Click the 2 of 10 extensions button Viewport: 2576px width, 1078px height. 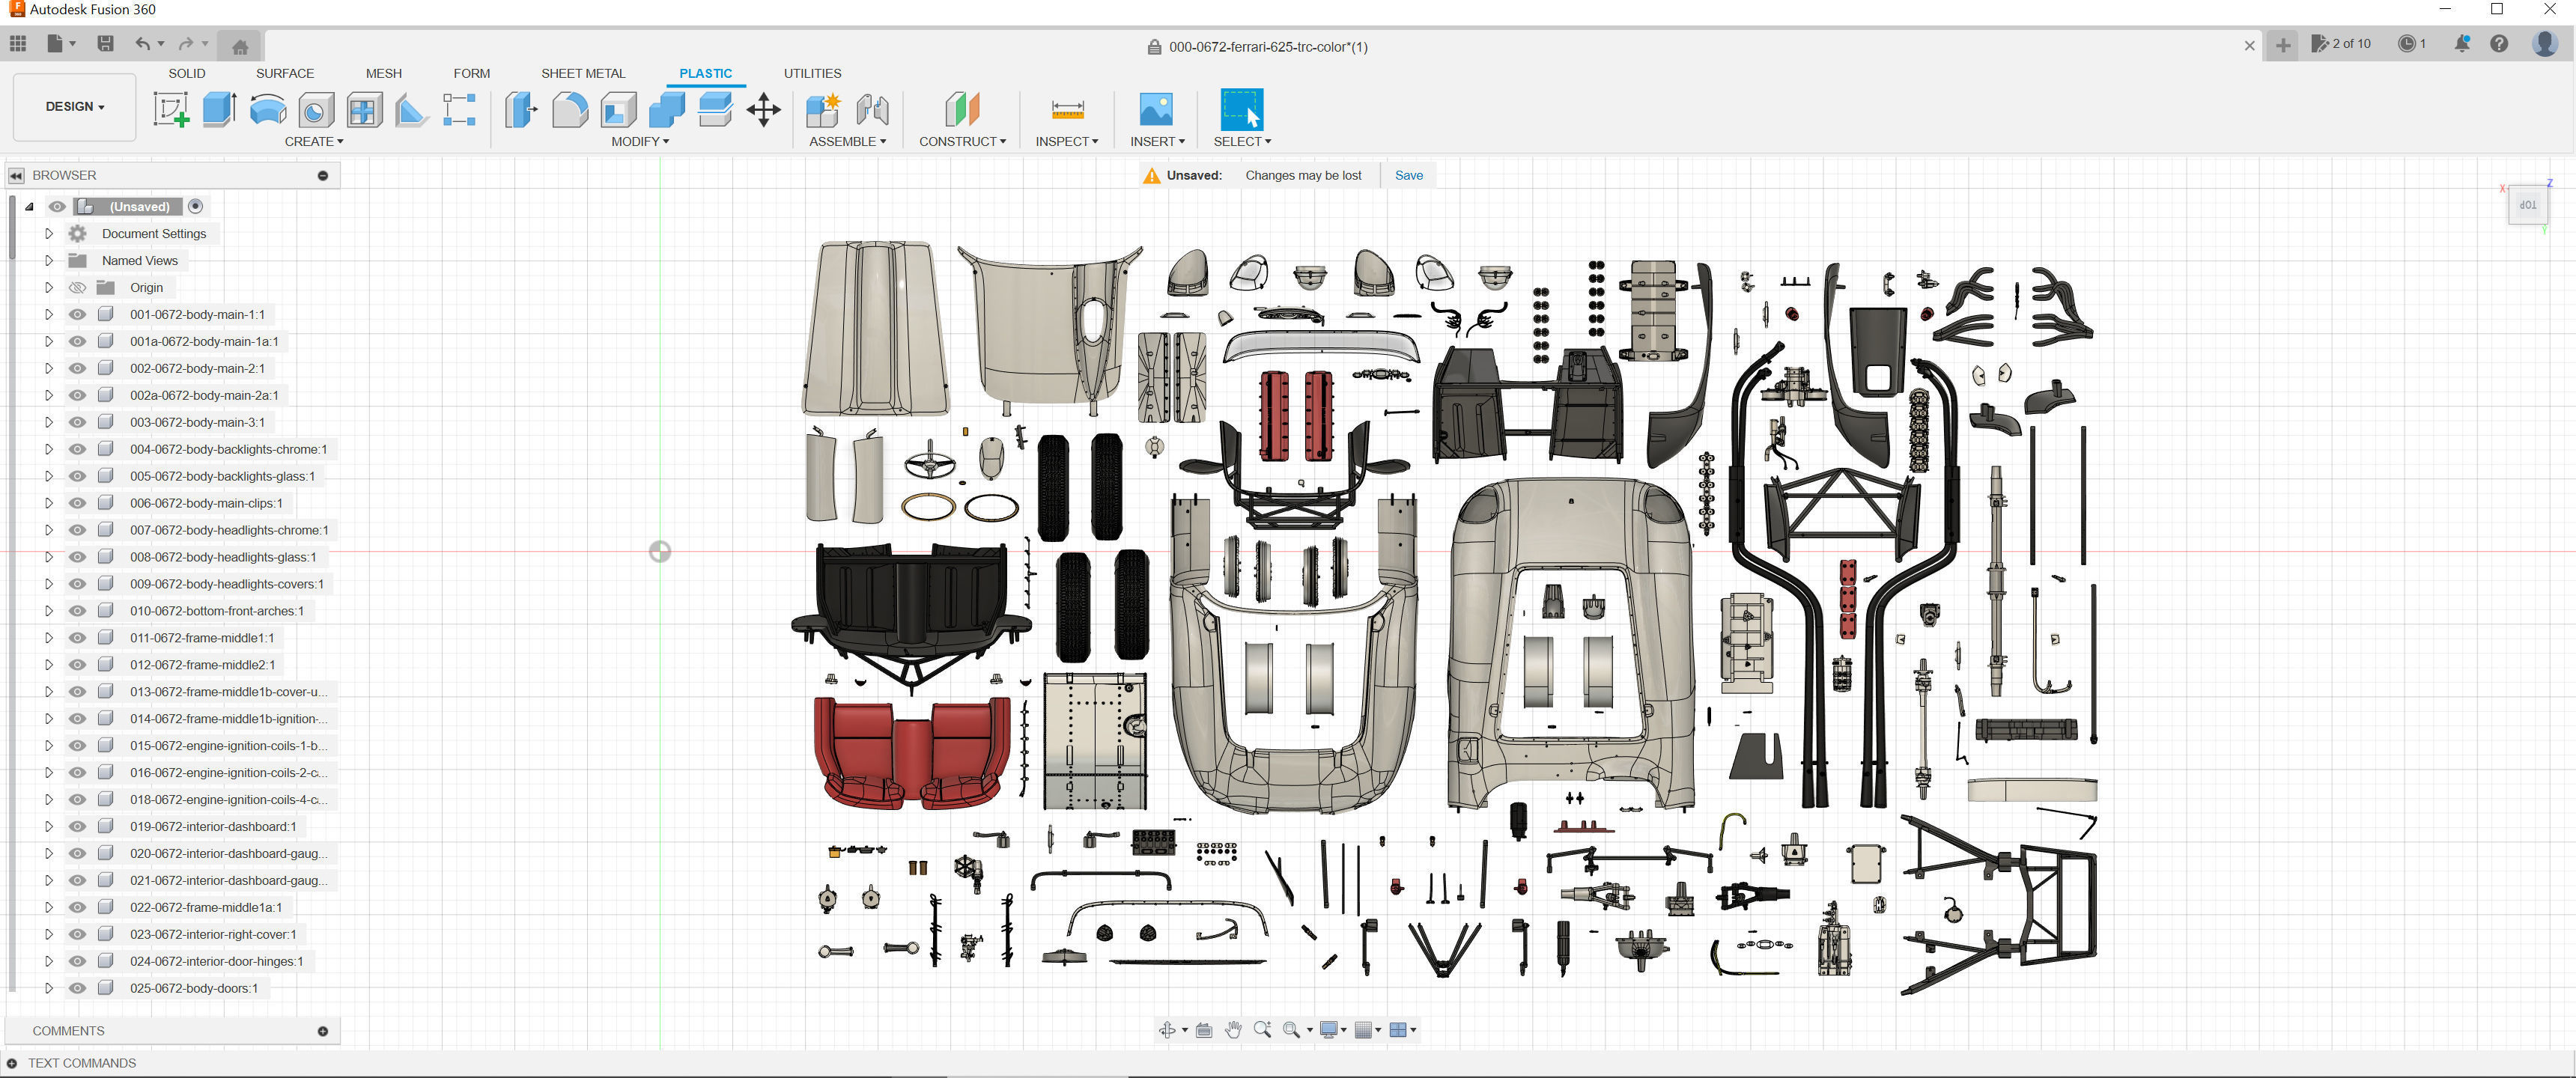[2341, 44]
